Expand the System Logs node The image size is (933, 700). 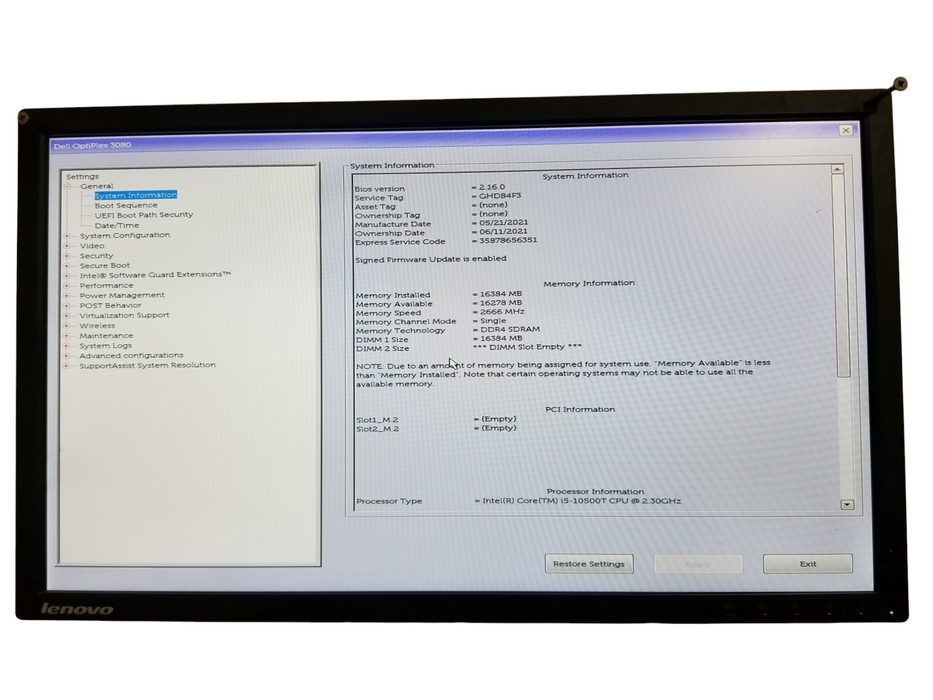(67, 346)
